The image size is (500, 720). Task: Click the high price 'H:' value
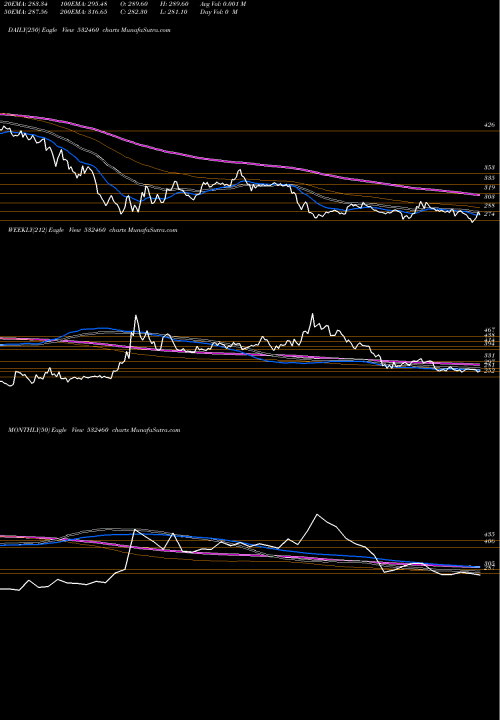(172, 4)
